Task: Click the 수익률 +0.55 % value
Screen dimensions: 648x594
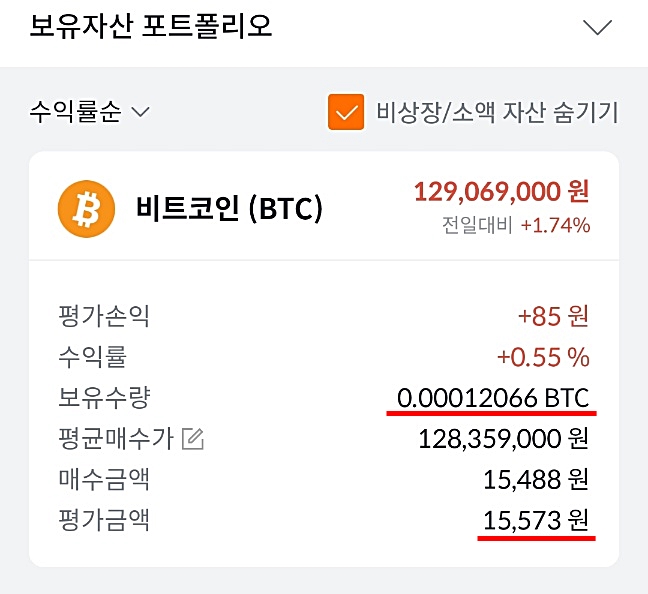Action: pyautogui.click(x=543, y=357)
